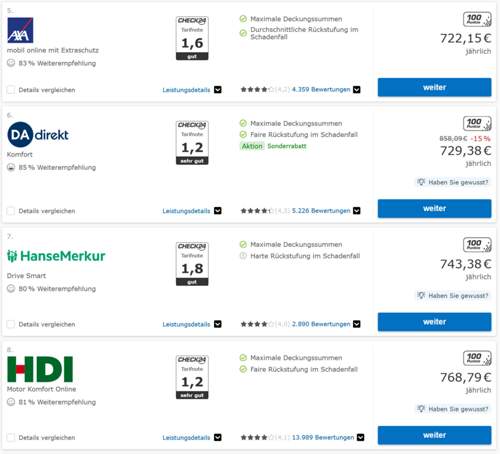Click the AXA insurer logo
500x454 pixels.
click(x=20, y=30)
